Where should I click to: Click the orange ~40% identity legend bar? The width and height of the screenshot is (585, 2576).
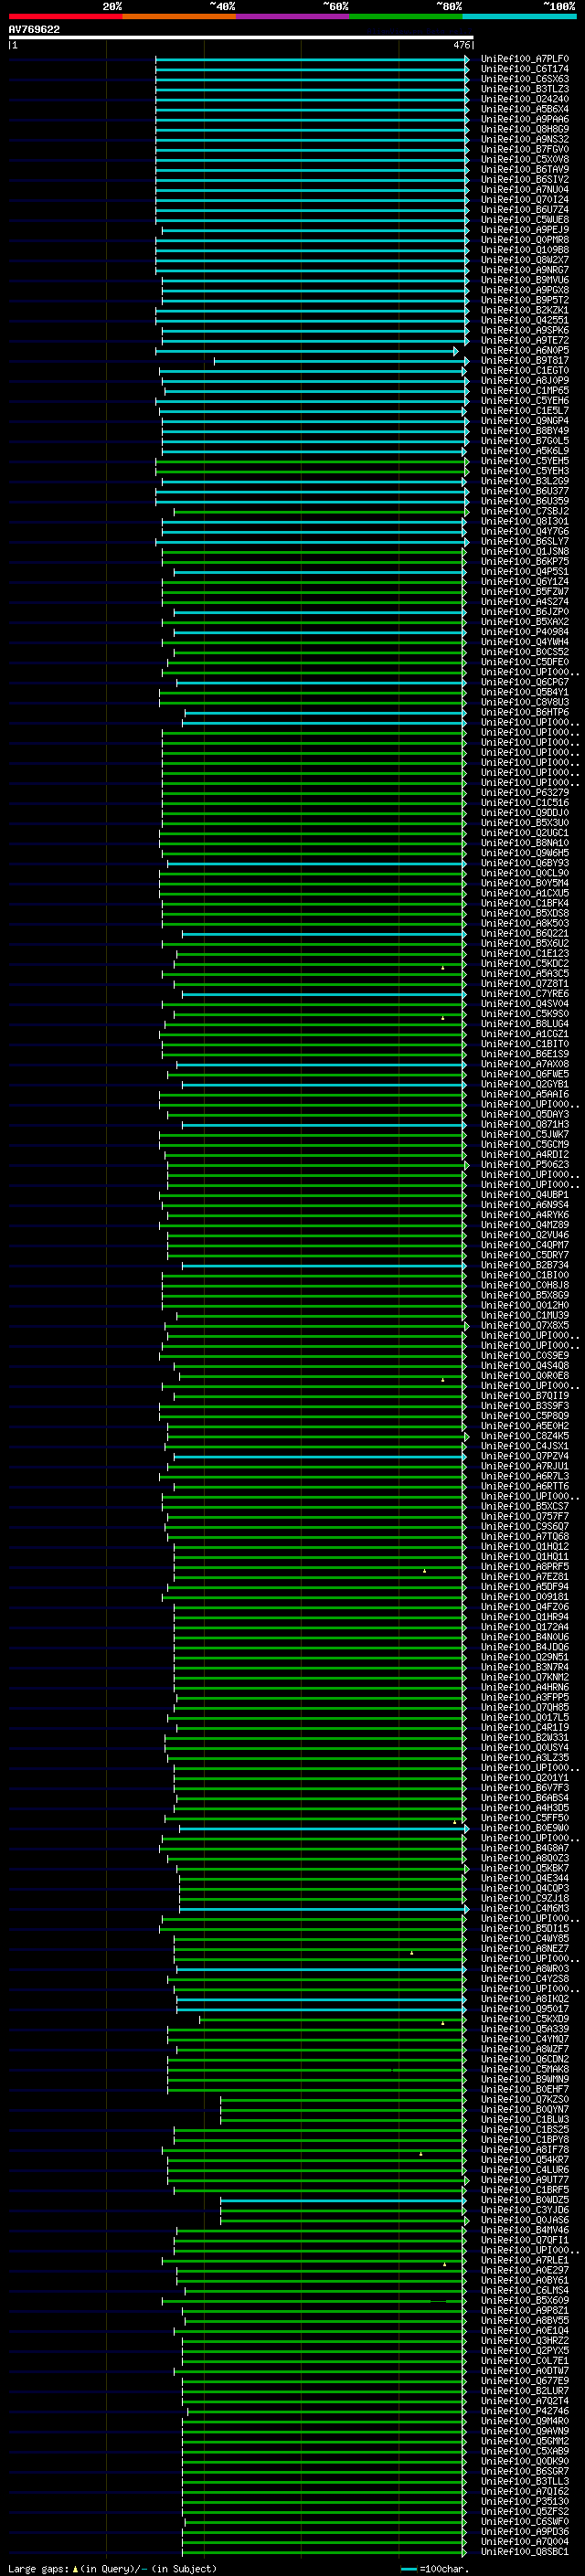[179, 16]
